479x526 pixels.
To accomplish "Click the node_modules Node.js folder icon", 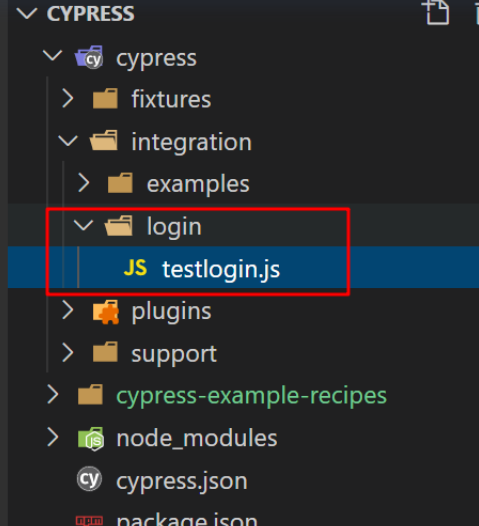I will pos(91,438).
